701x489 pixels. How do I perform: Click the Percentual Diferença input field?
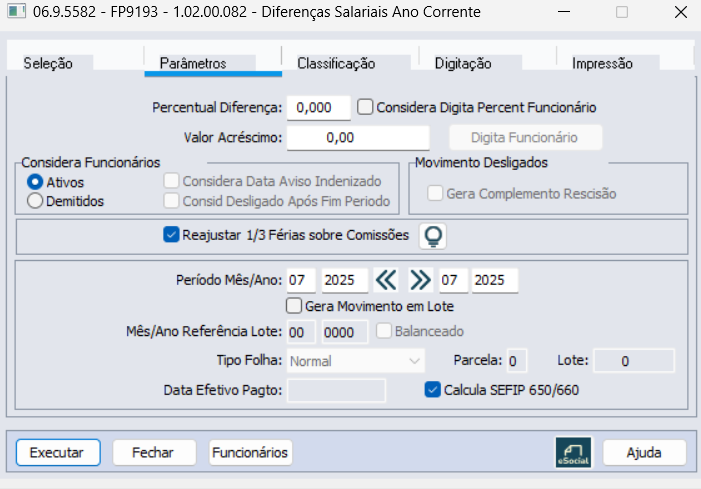coord(318,108)
